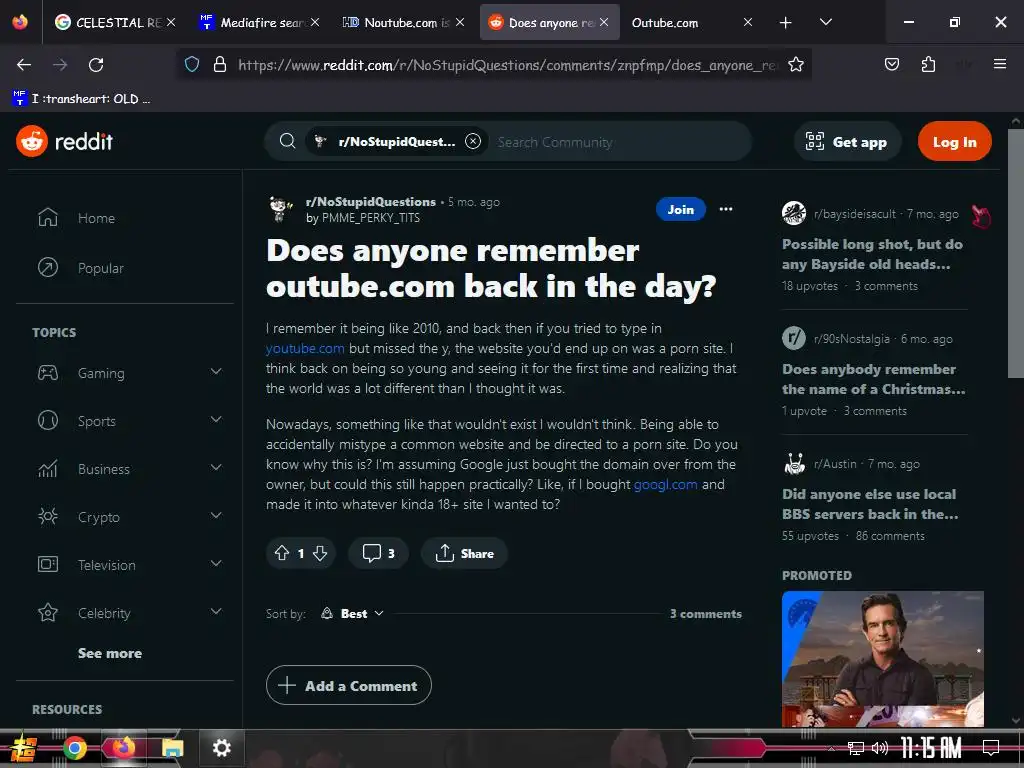This screenshot has width=1024, height=768.
Task: Expand the Sports topic
Action: (x=216, y=420)
